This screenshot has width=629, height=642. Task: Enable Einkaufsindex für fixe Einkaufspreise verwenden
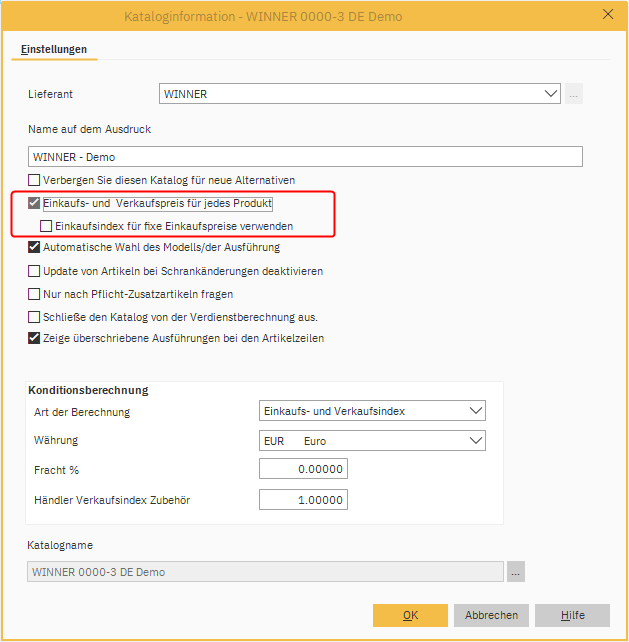point(47,226)
